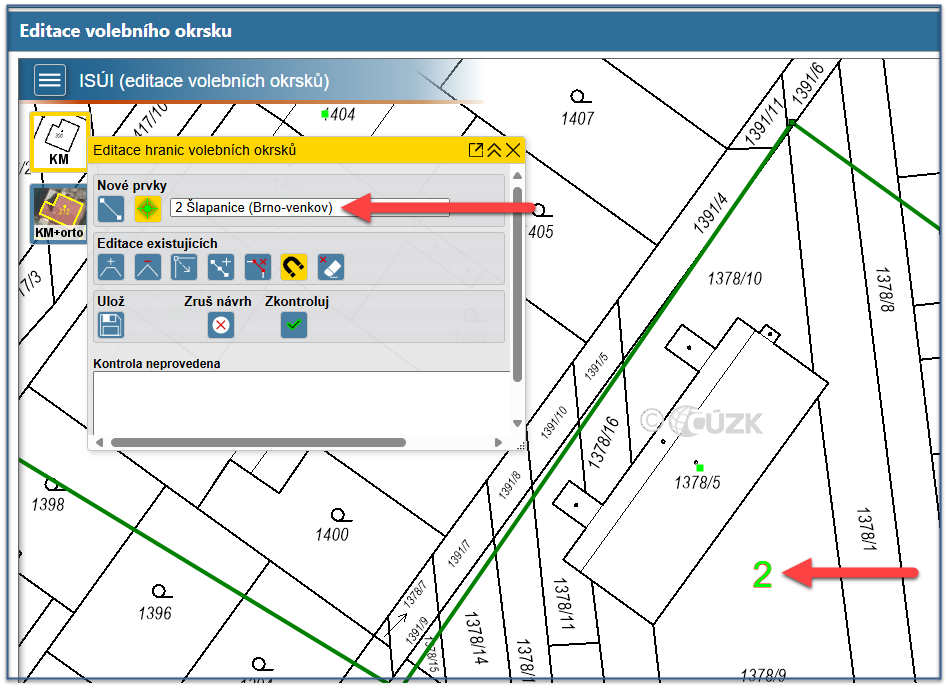
Task: Select the delete line segment tool
Action: click(258, 267)
